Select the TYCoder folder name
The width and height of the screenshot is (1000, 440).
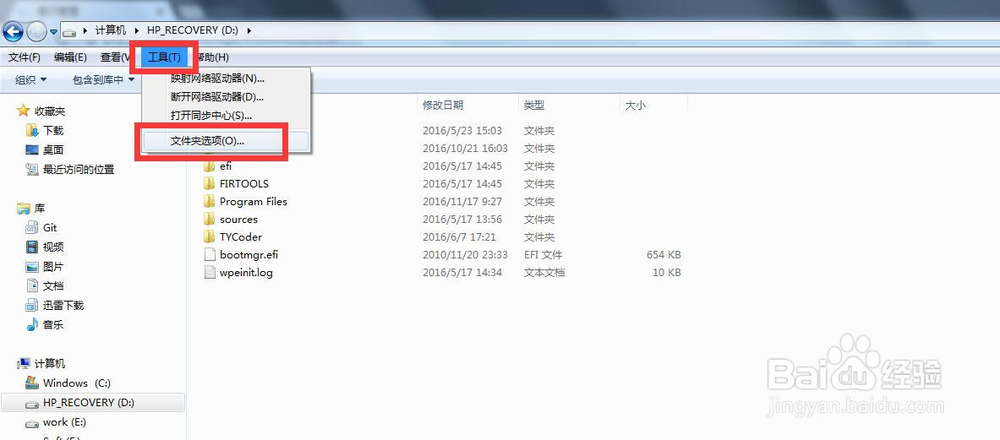pos(241,237)
